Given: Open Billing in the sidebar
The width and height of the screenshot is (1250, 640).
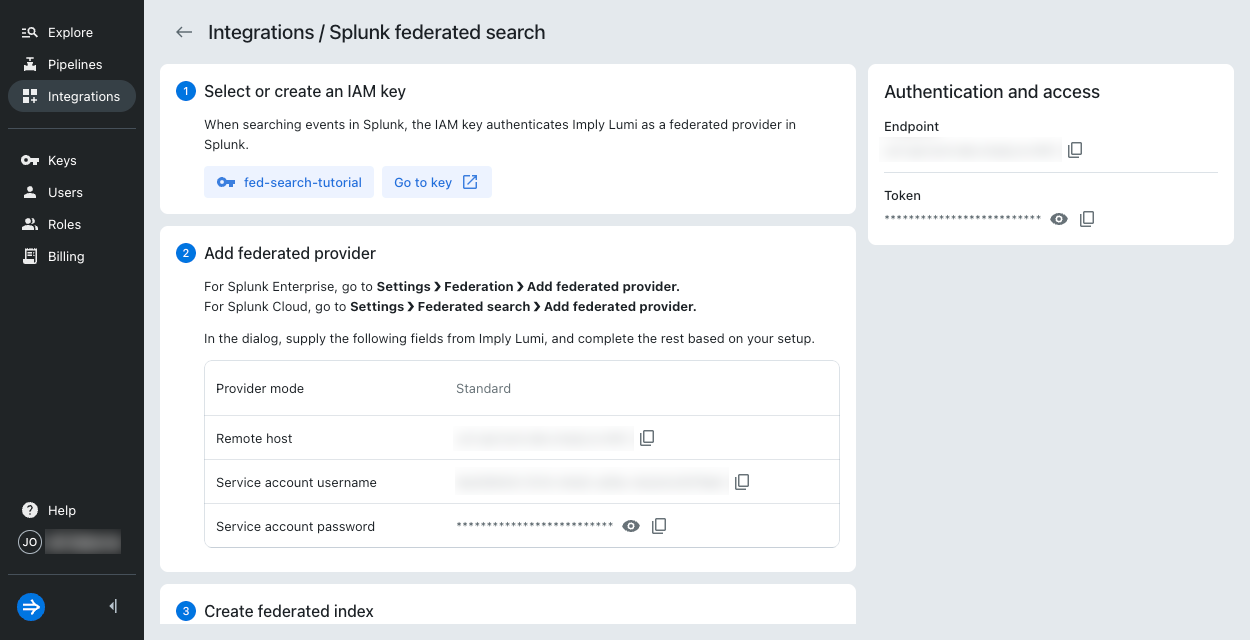Looking at the screenshot, I should click(71, 256).
